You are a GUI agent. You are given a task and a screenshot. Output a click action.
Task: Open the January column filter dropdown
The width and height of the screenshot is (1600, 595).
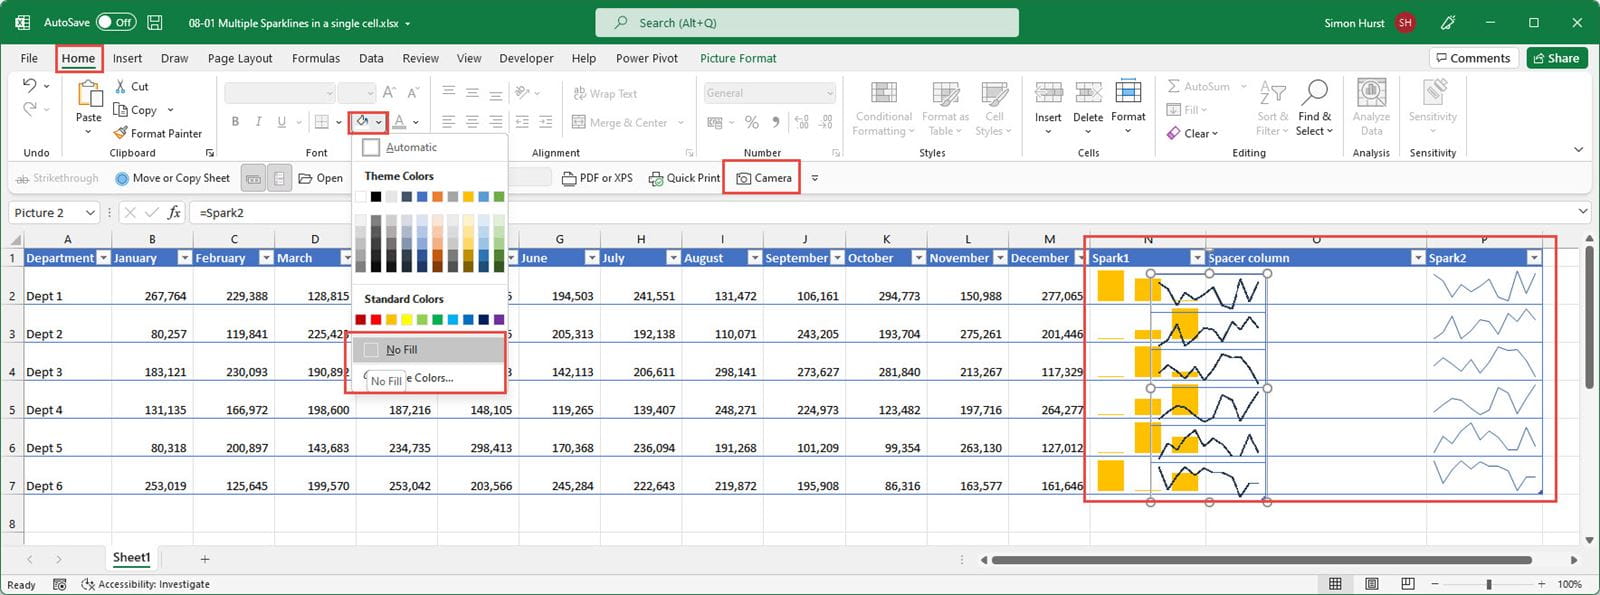click(x=184, y=258)
